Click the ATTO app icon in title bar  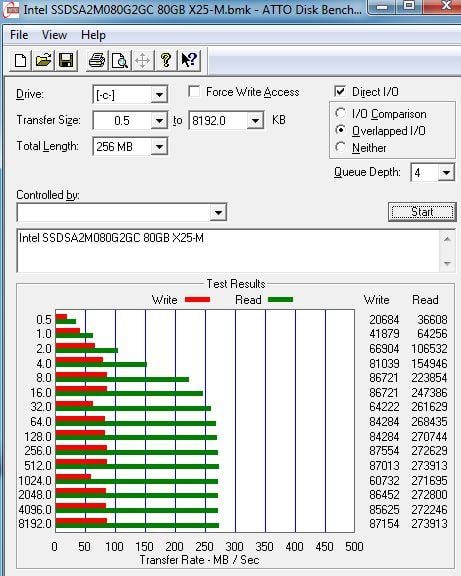[x=10, y=10]
